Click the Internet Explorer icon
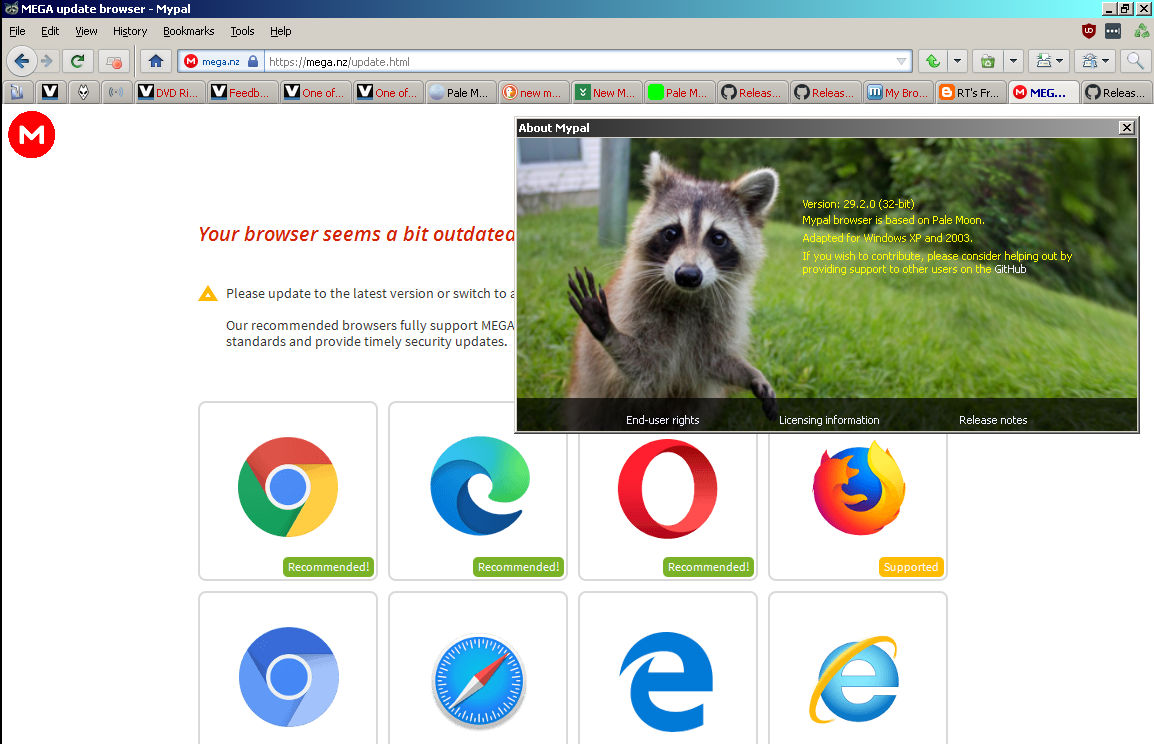Viewport: 1154px width, 744px height. [855, 679]
